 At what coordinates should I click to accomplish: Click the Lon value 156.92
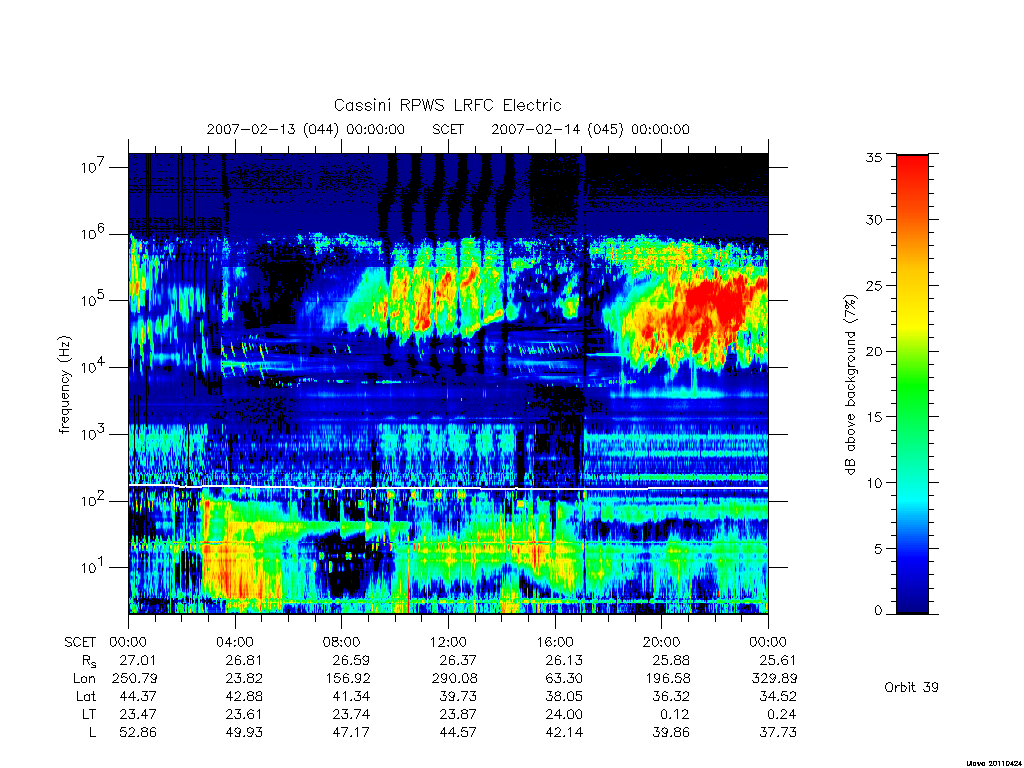347,679
